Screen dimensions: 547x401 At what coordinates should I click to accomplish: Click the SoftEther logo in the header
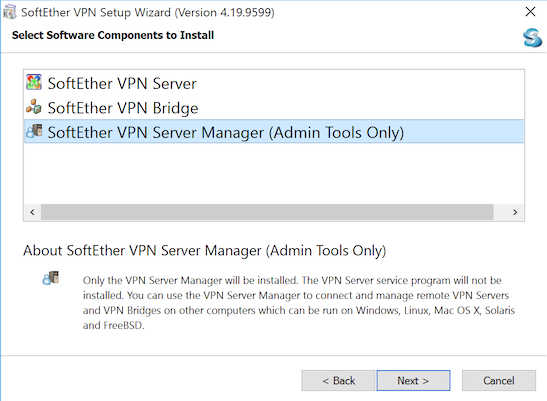(x=532, y=38)
